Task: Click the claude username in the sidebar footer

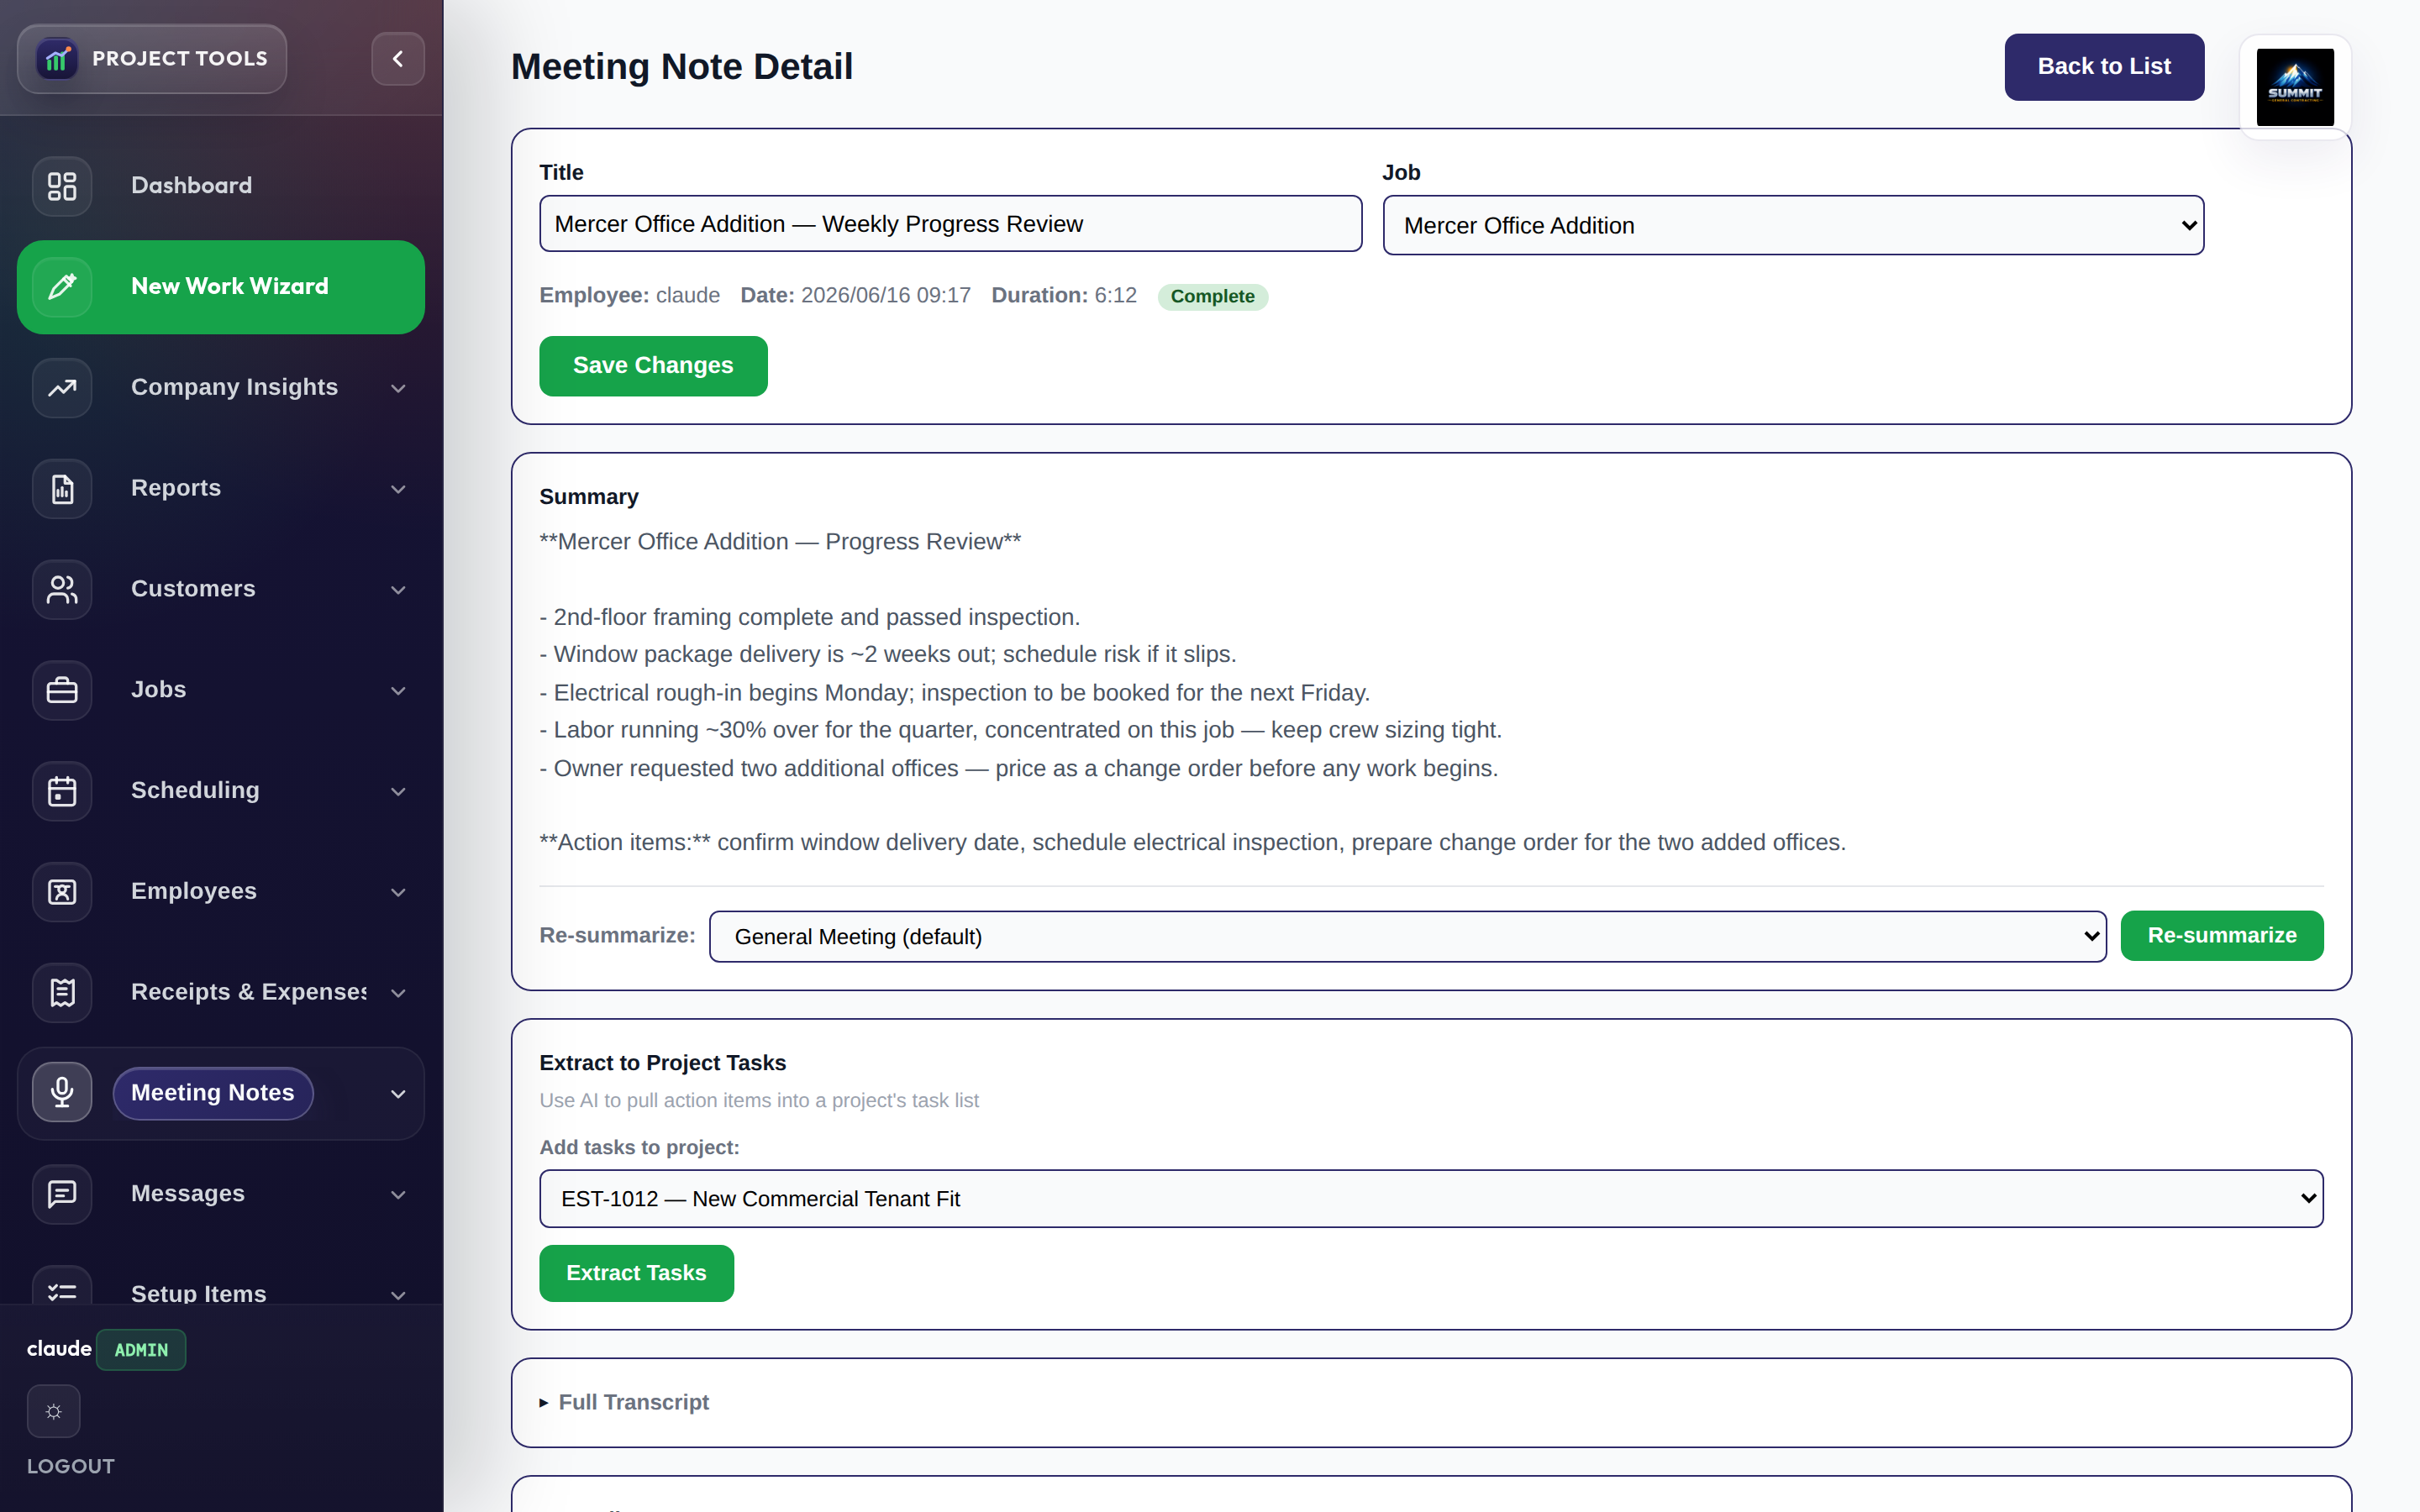Action: (x=59, y=1349)
